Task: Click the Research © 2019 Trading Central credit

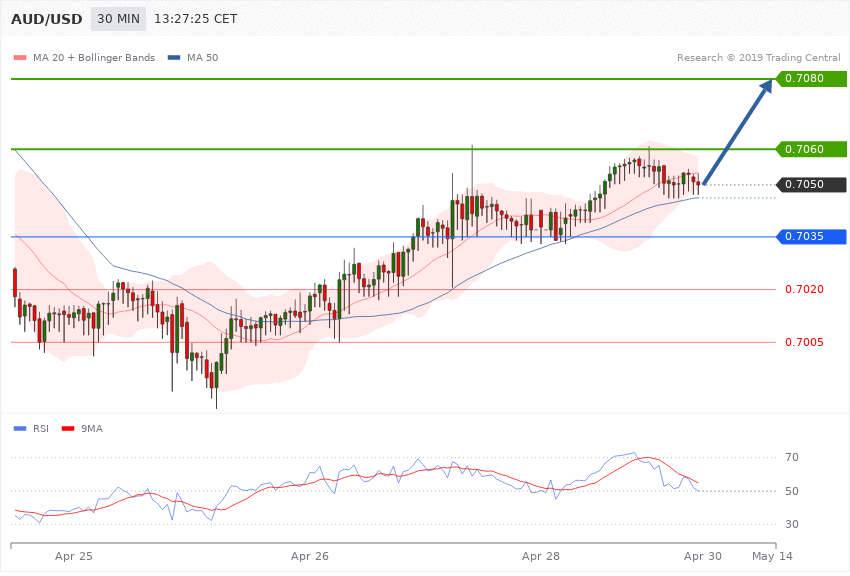Action: [x=758, y=57]
